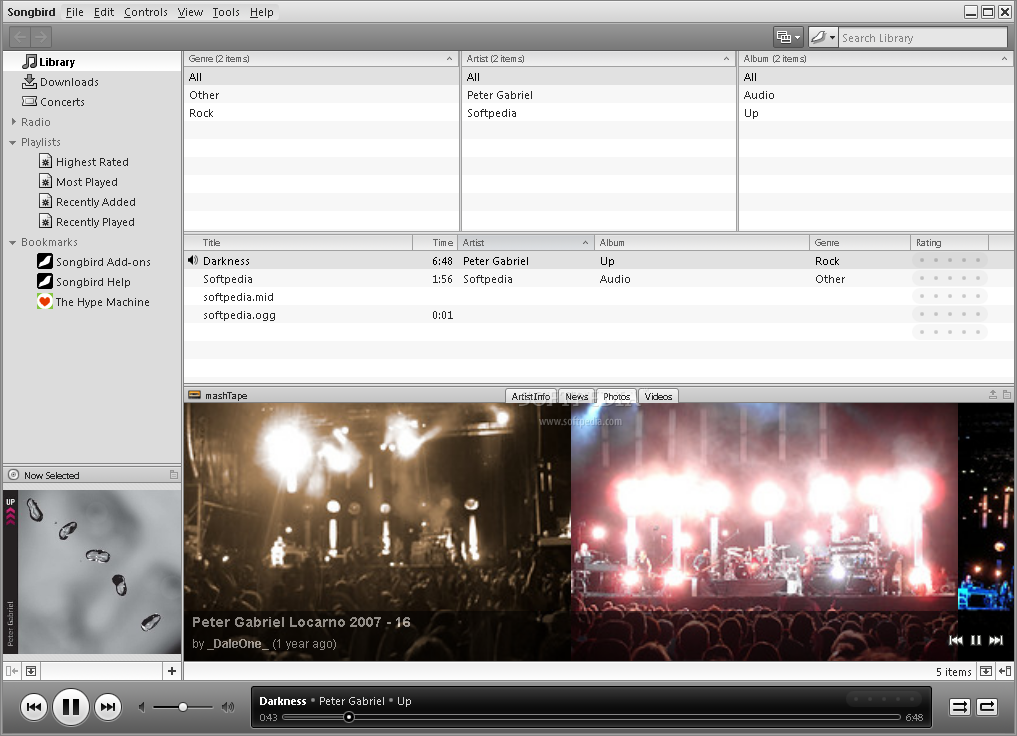This screenshot has width=1017, height=736.
Task: Filter by artist Softpedia
Action: point(598,113)
